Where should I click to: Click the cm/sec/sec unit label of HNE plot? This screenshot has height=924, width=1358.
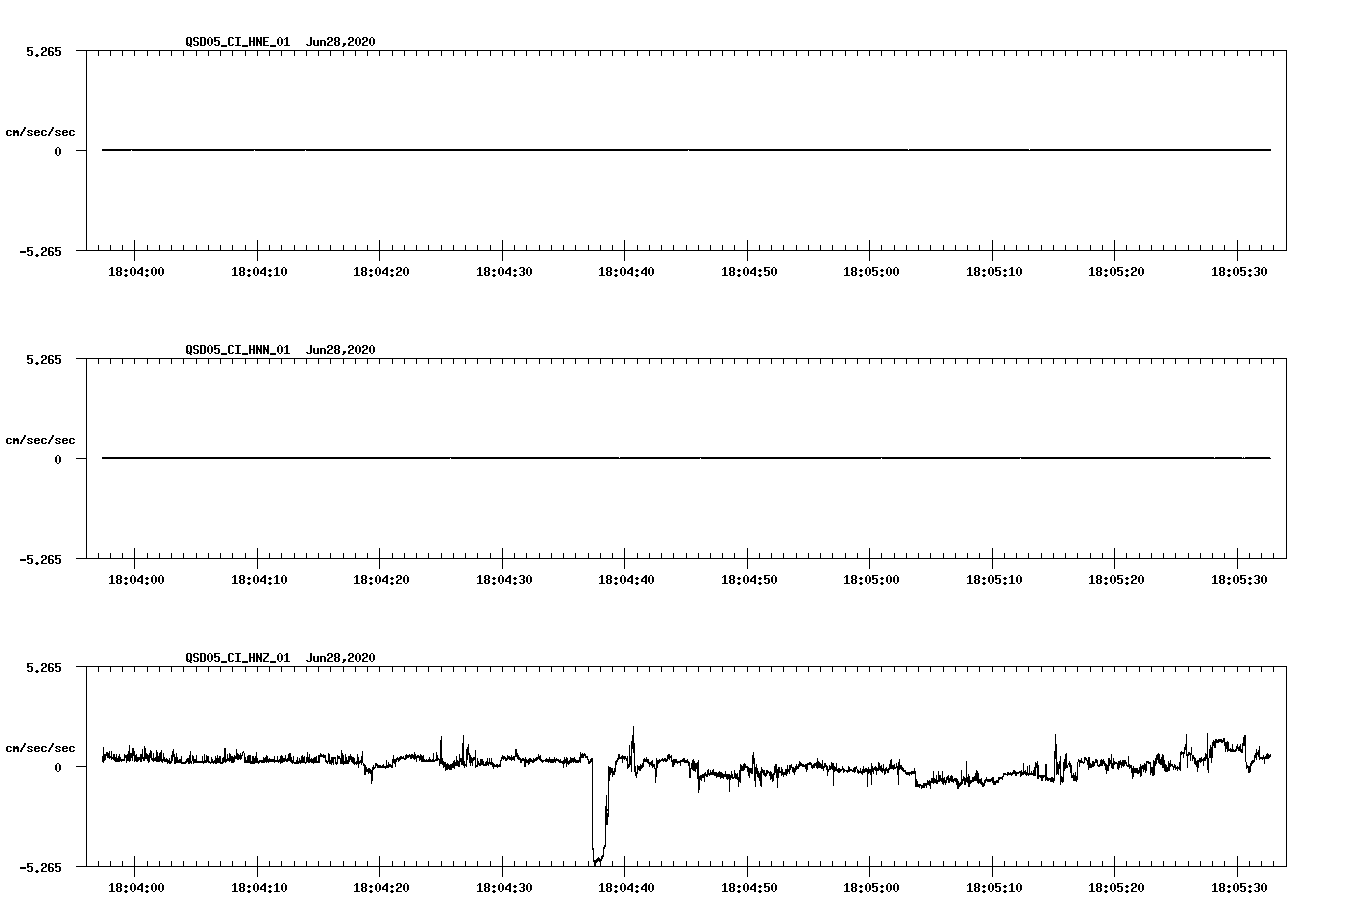(x=40, y=132)
